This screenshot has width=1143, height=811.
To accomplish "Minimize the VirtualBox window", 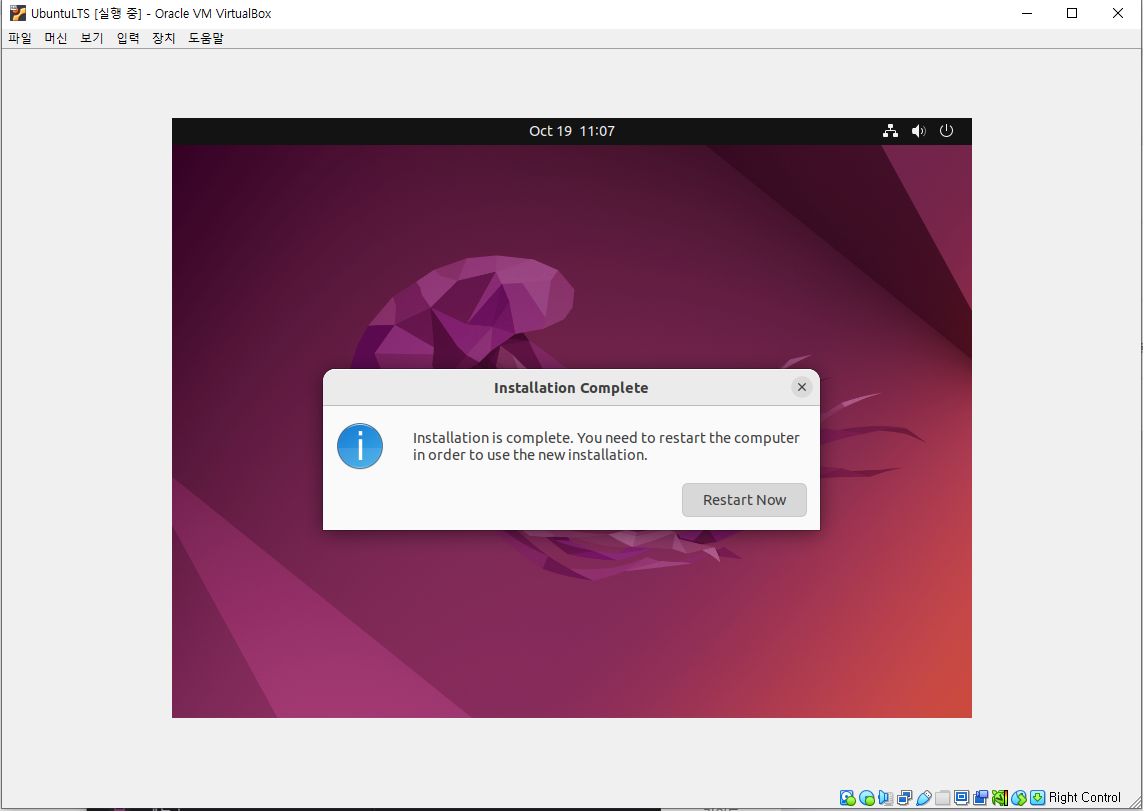I will (1027, 13).
